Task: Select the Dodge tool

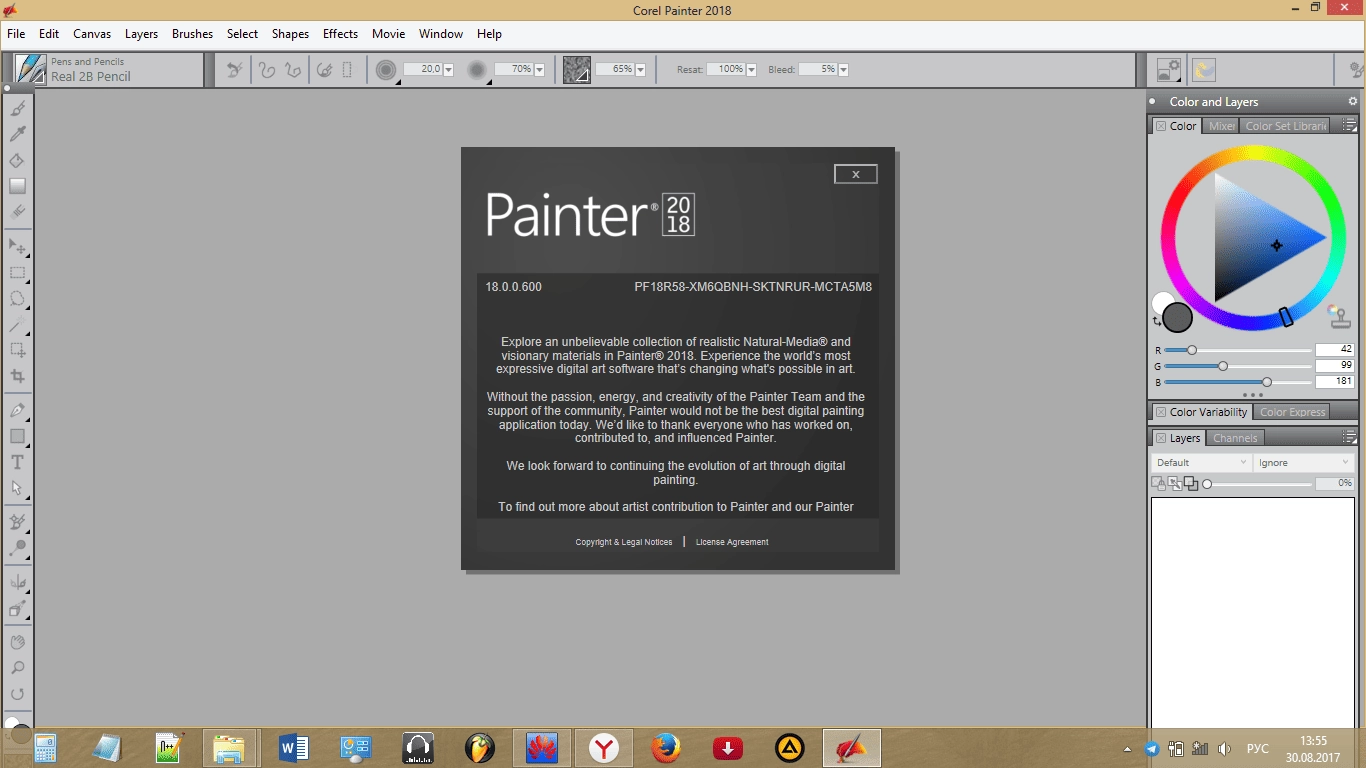Action: (17, 548)
